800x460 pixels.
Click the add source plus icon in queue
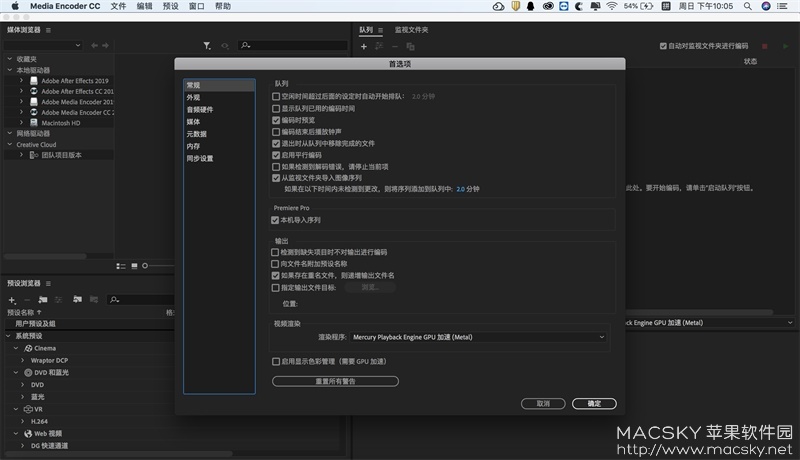click(x=364, y=46)
